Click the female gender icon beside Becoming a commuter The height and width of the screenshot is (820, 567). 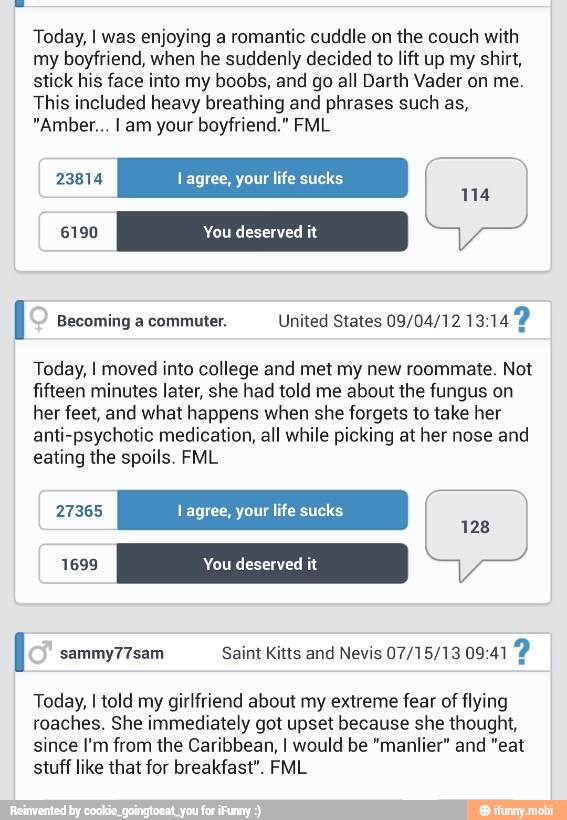click(x=39, y=320)
